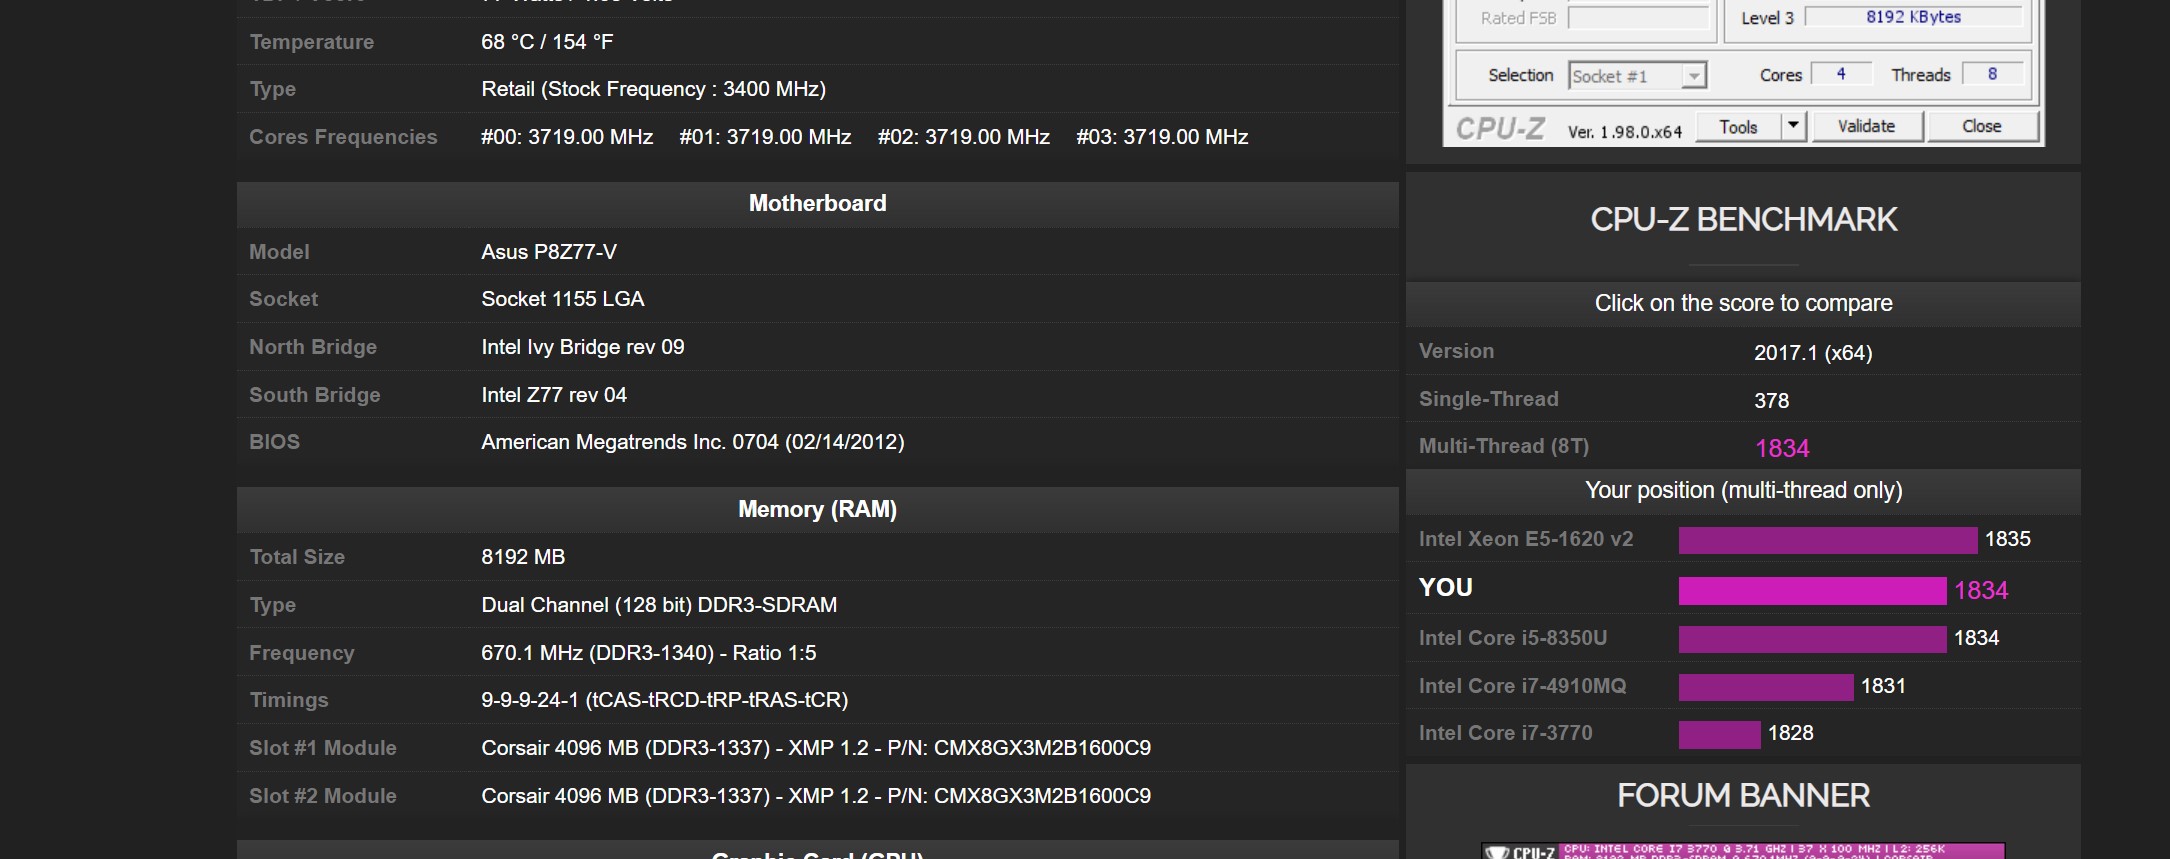Image resolution: width=2170 pixels, height=859 pixels.
Task: Open the Socket #1 selection combo box
Action: tap(1637, 76)
